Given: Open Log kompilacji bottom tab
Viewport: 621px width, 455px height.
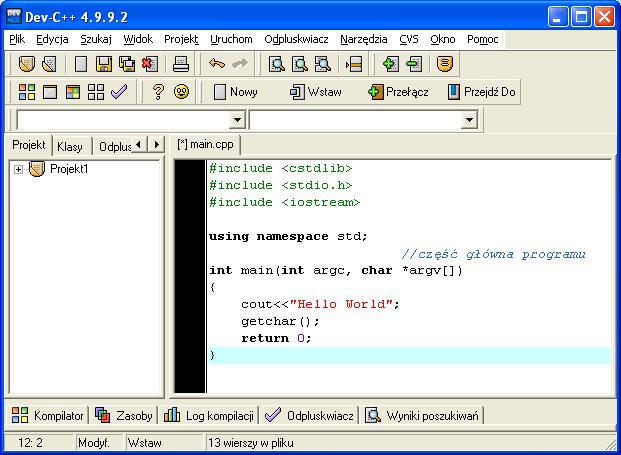Looking at the screenshot, I should (209, 415).
